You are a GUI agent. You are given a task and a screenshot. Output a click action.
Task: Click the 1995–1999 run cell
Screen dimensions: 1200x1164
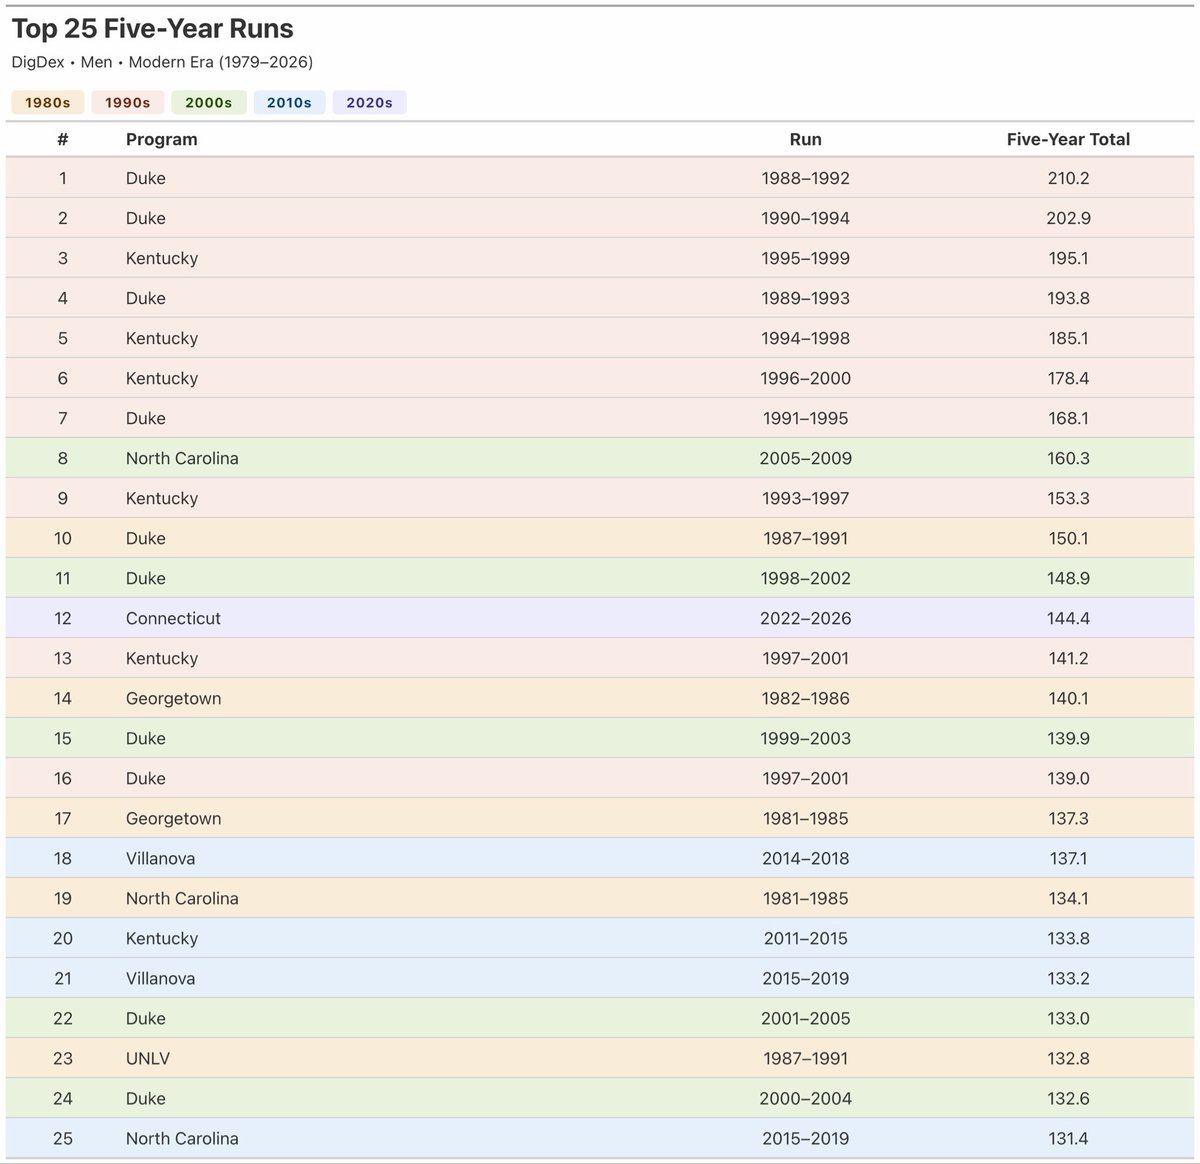pyautogui.click(x=805, y=258)
